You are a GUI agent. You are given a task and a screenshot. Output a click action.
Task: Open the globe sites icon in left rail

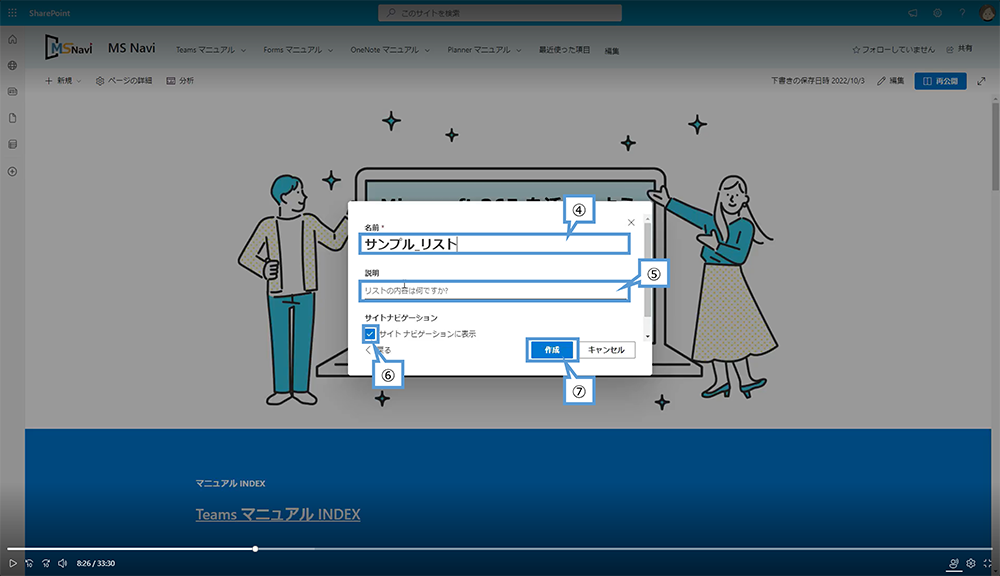pos(12,66)
